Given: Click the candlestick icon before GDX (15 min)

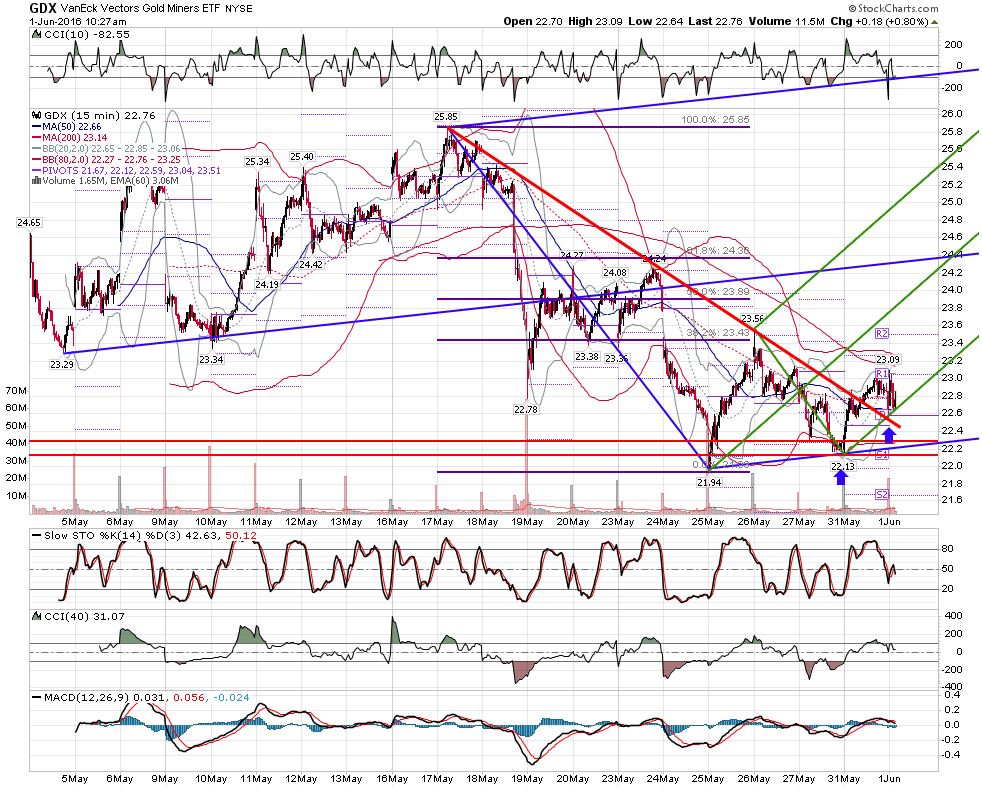Looking at the screenshot, I should [37, 116].
